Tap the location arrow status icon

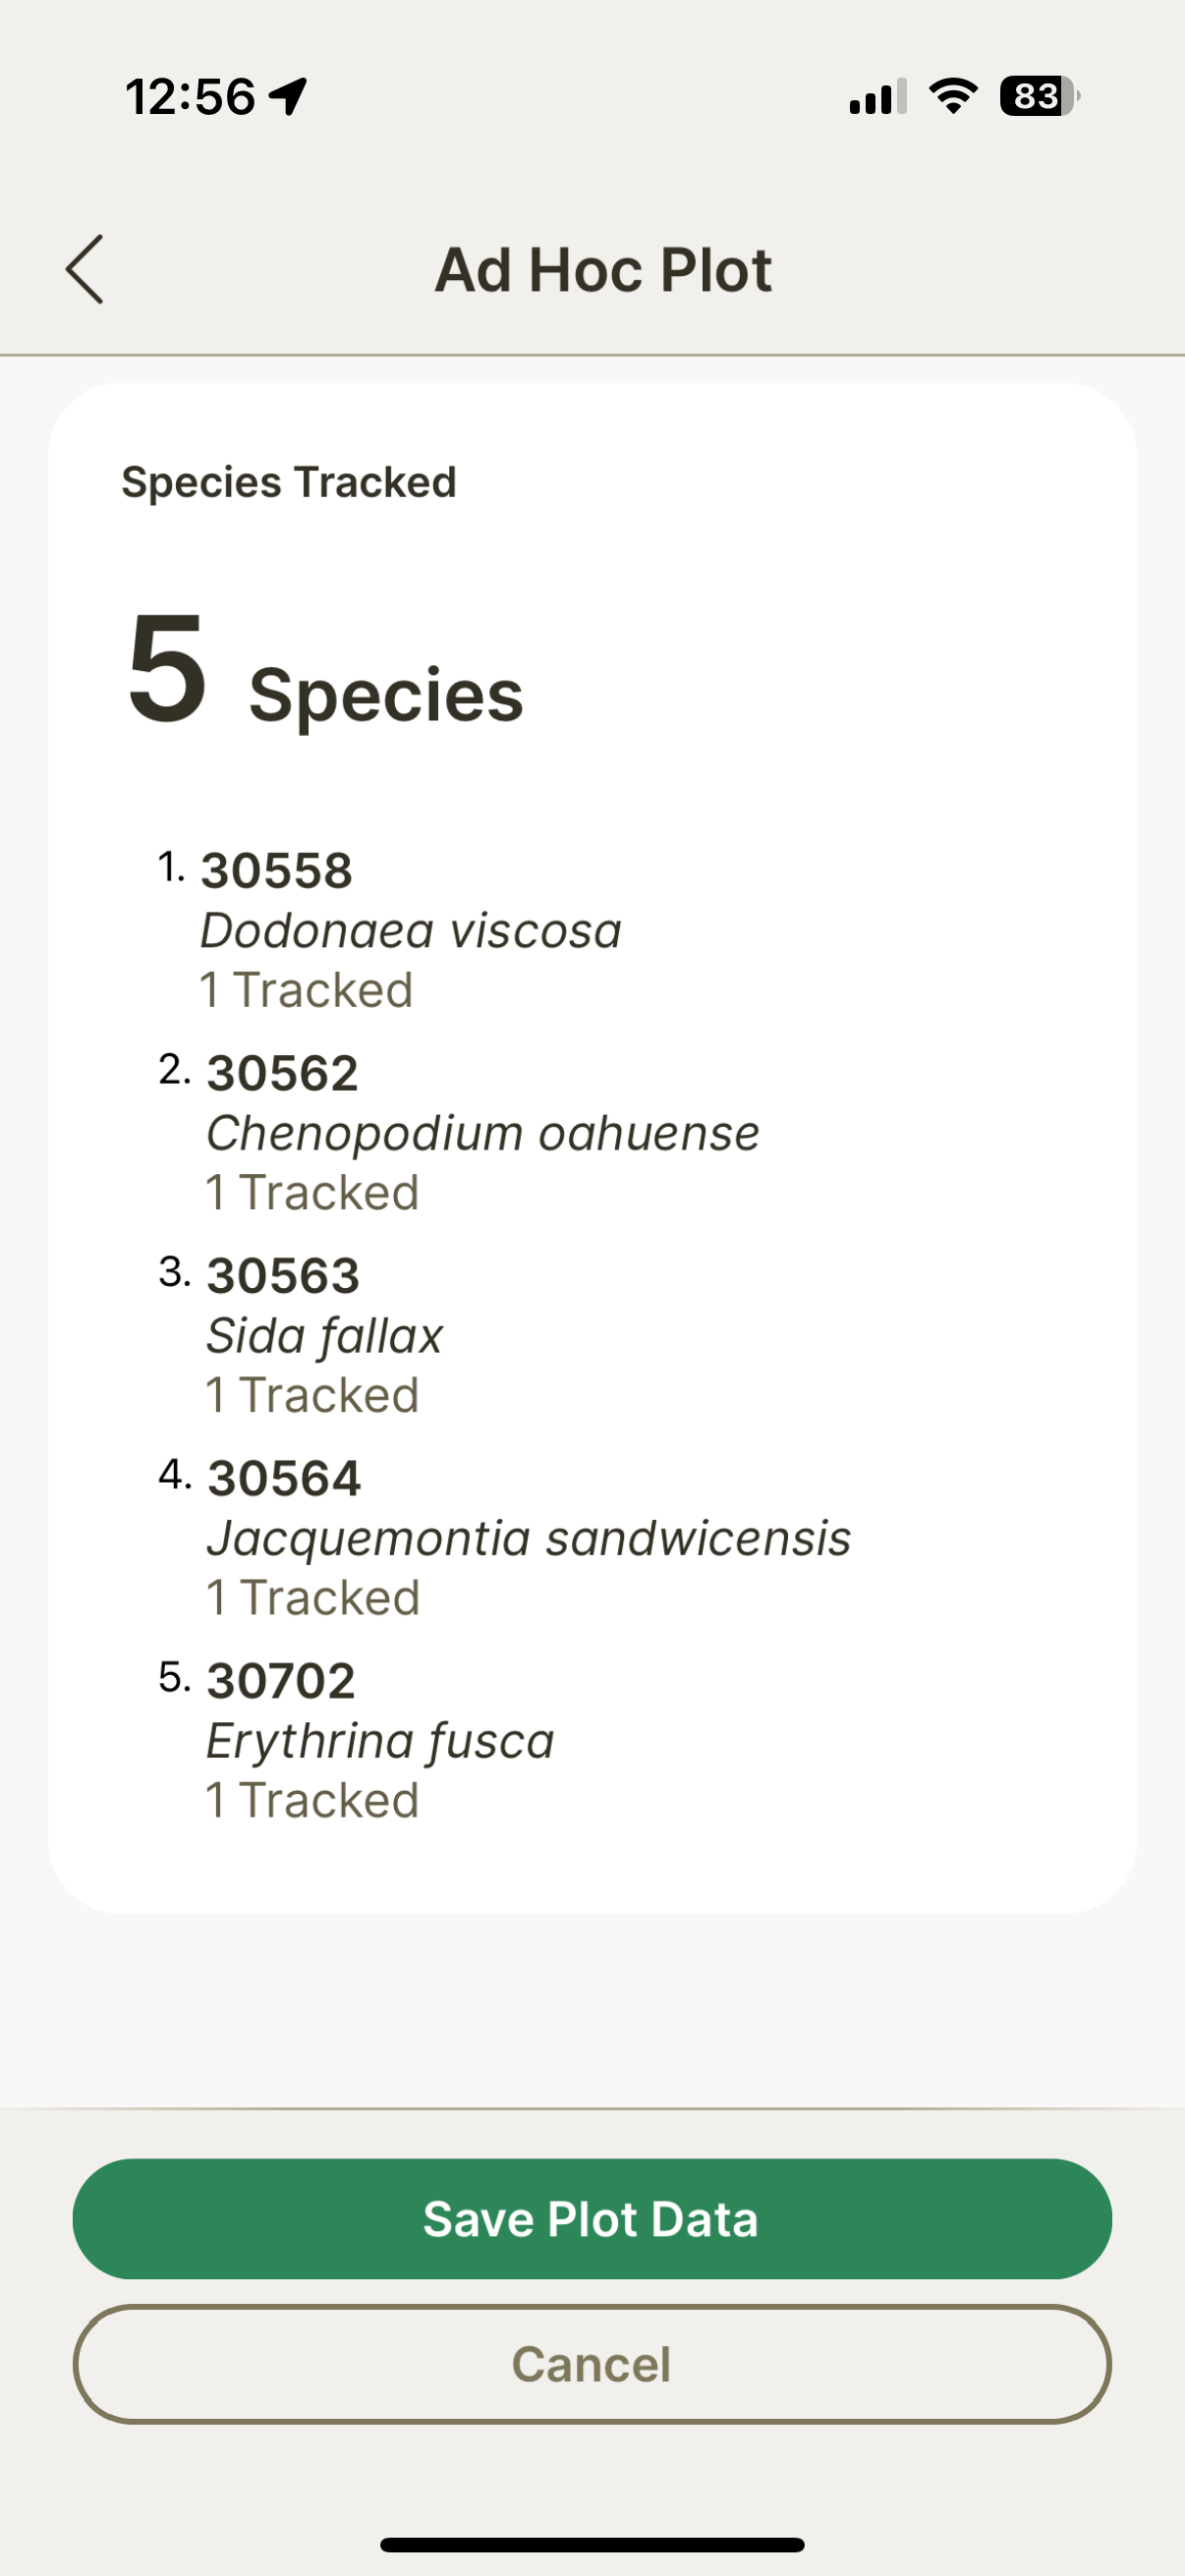(288, 97)
